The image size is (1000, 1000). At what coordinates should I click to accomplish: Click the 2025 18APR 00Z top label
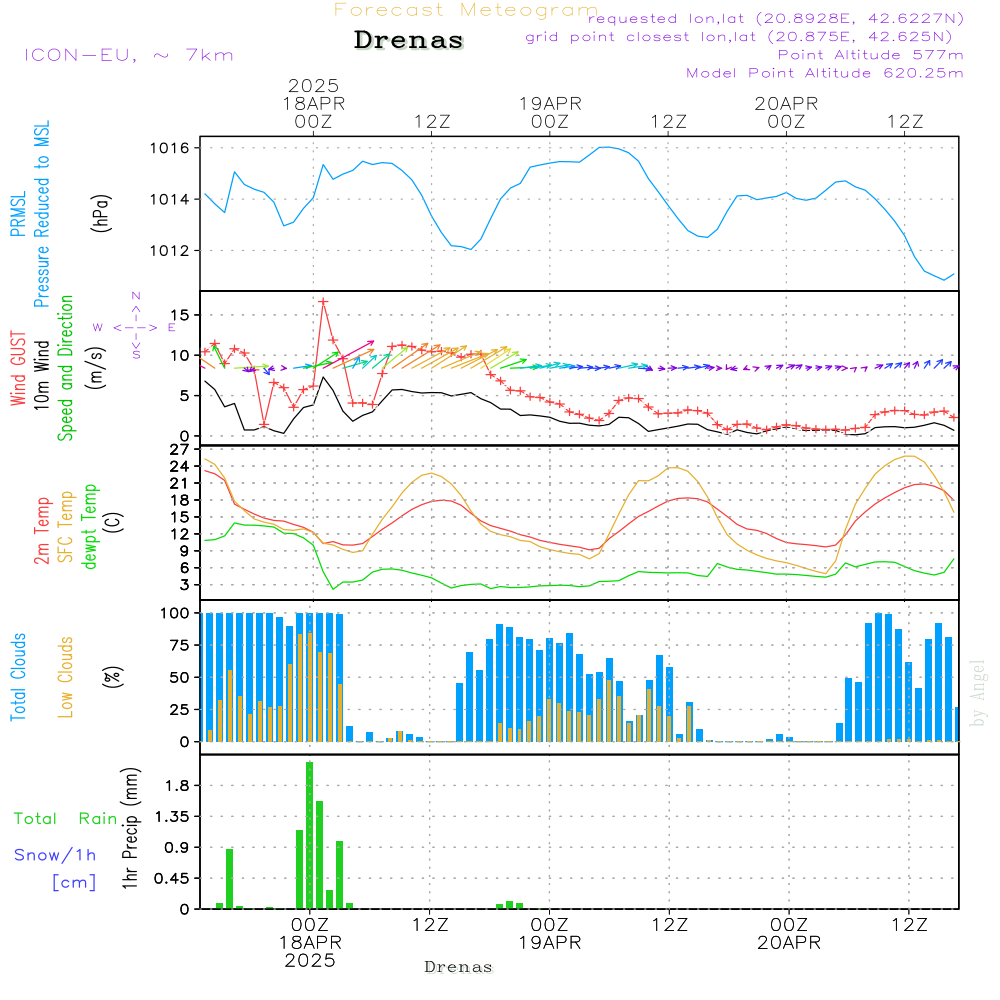click(313, 103)
